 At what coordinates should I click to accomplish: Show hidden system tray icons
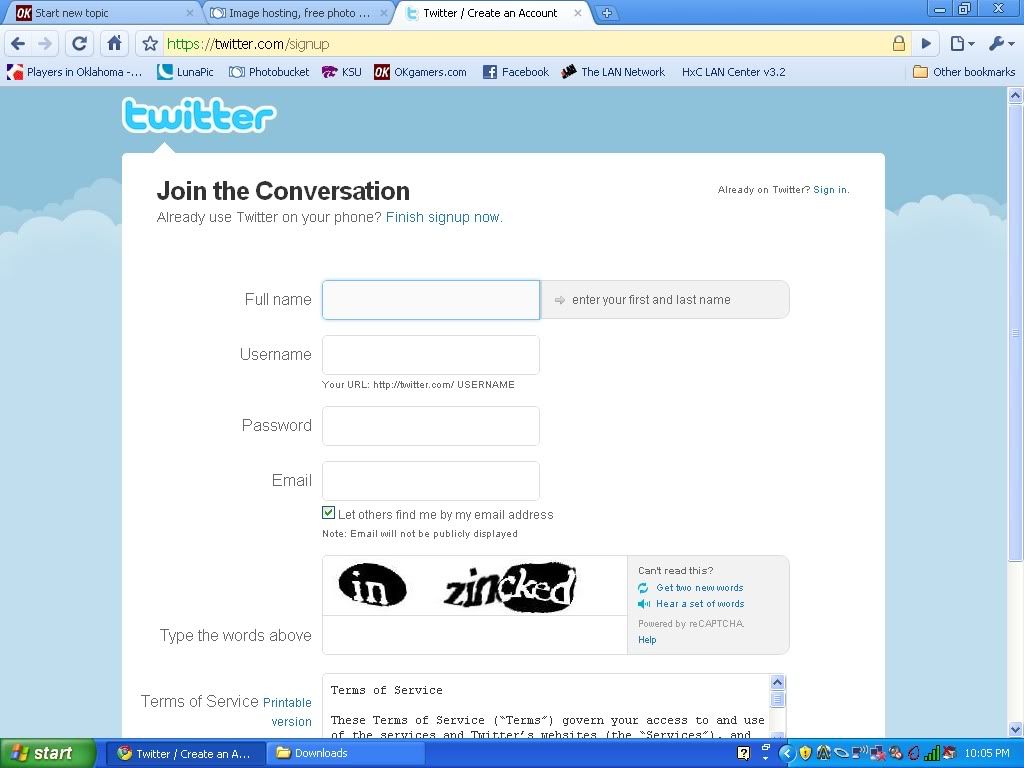[786, 753]
